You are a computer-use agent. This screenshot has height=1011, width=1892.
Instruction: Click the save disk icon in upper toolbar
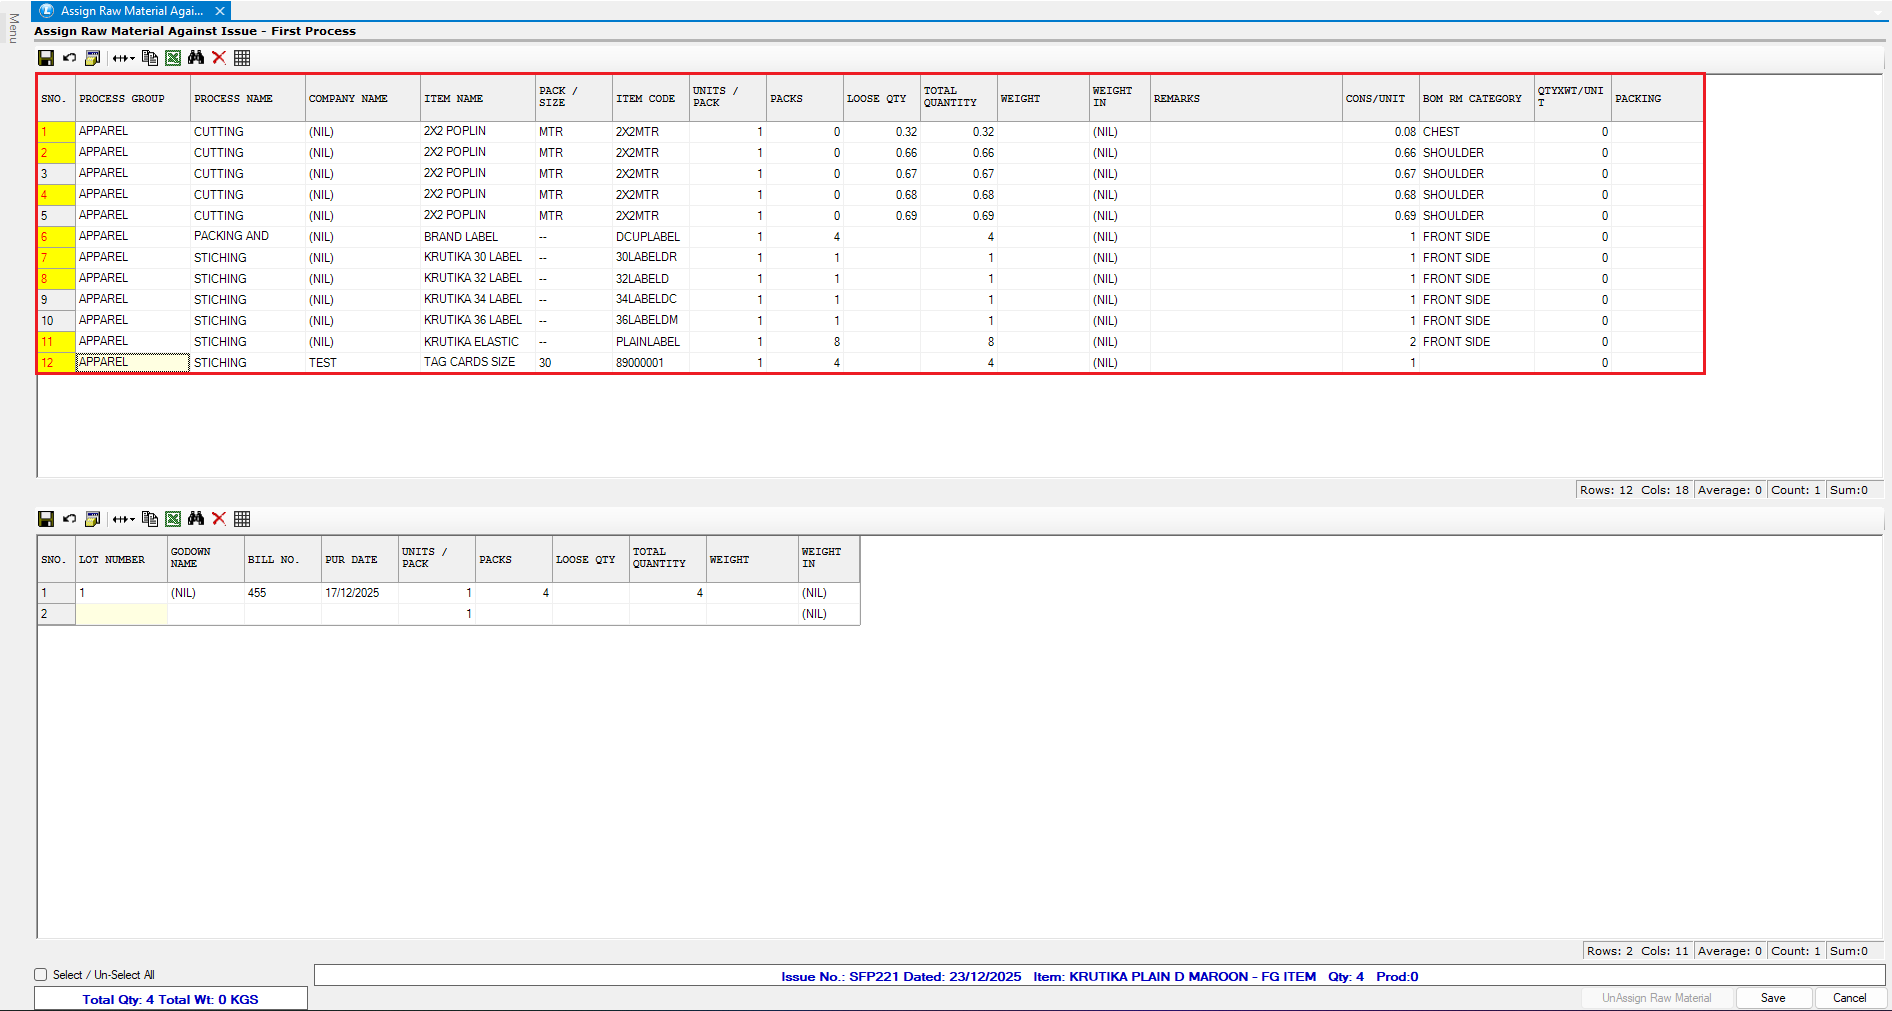[46, 58]
